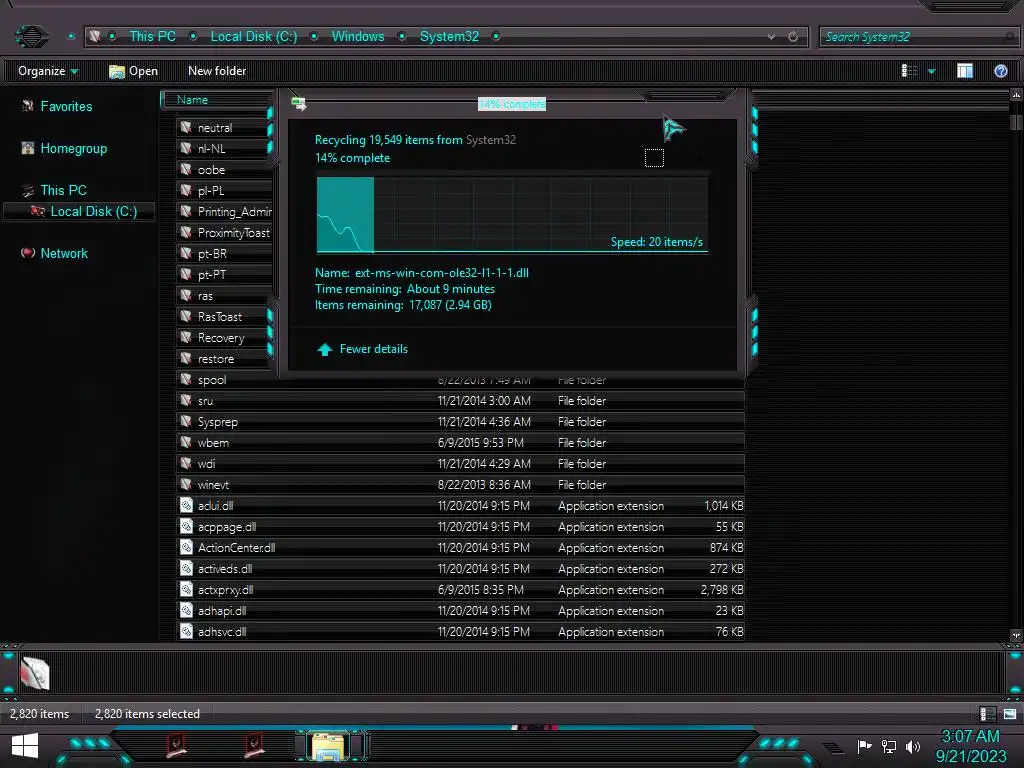
Task: Select the activeds.dll file name
Action: pyautogui.click(x=225, y=569)
